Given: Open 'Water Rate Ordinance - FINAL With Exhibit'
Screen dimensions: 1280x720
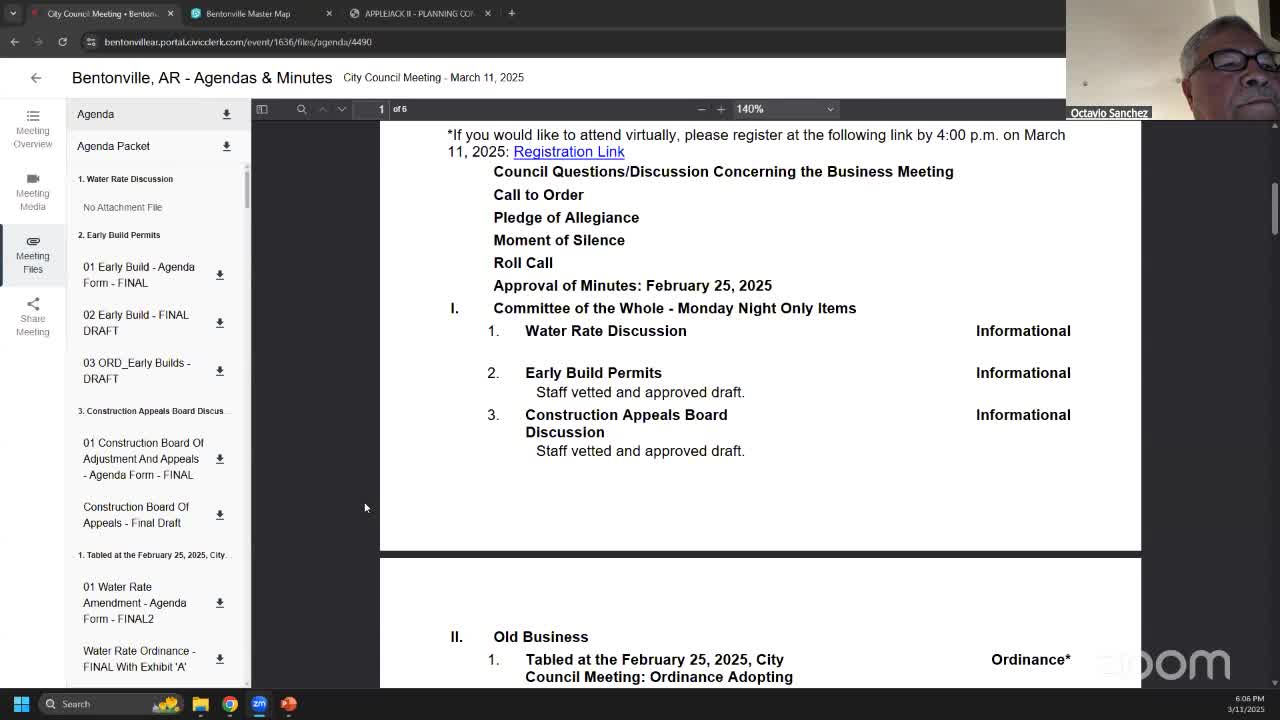Looking at the screenshot, I should [x=139, y=659].
